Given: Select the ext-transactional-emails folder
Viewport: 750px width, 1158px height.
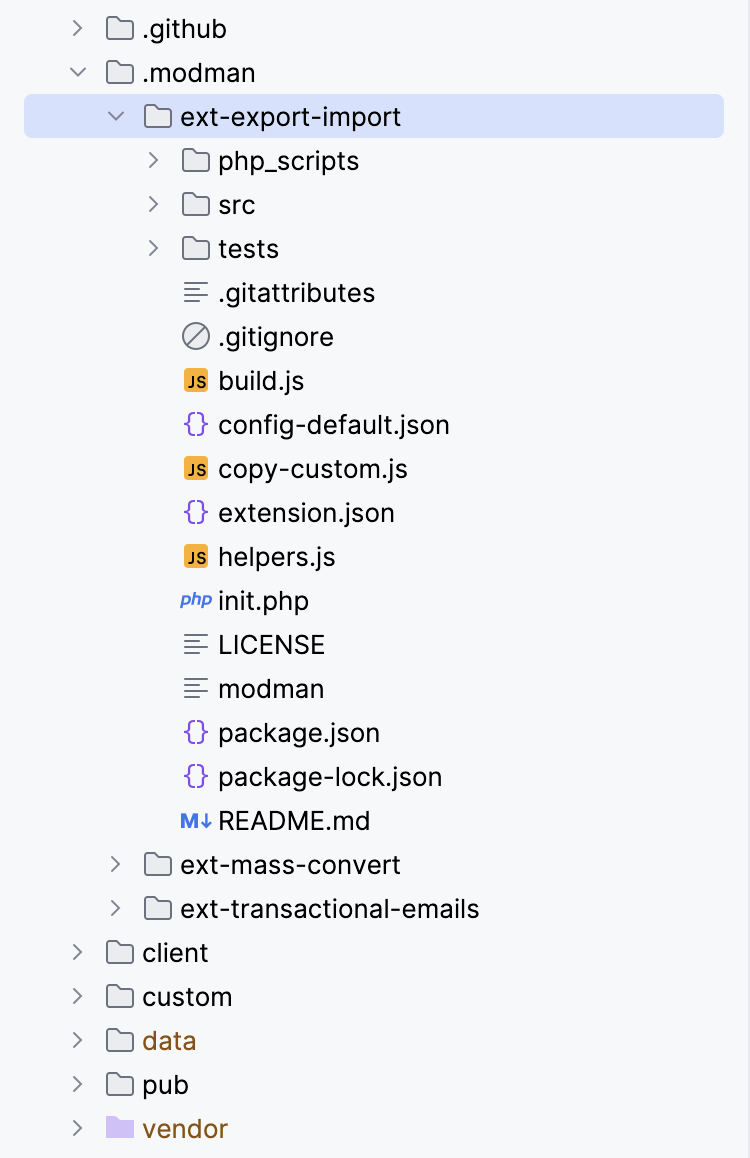Looking at the screenshot, I should tap(329, 909).
